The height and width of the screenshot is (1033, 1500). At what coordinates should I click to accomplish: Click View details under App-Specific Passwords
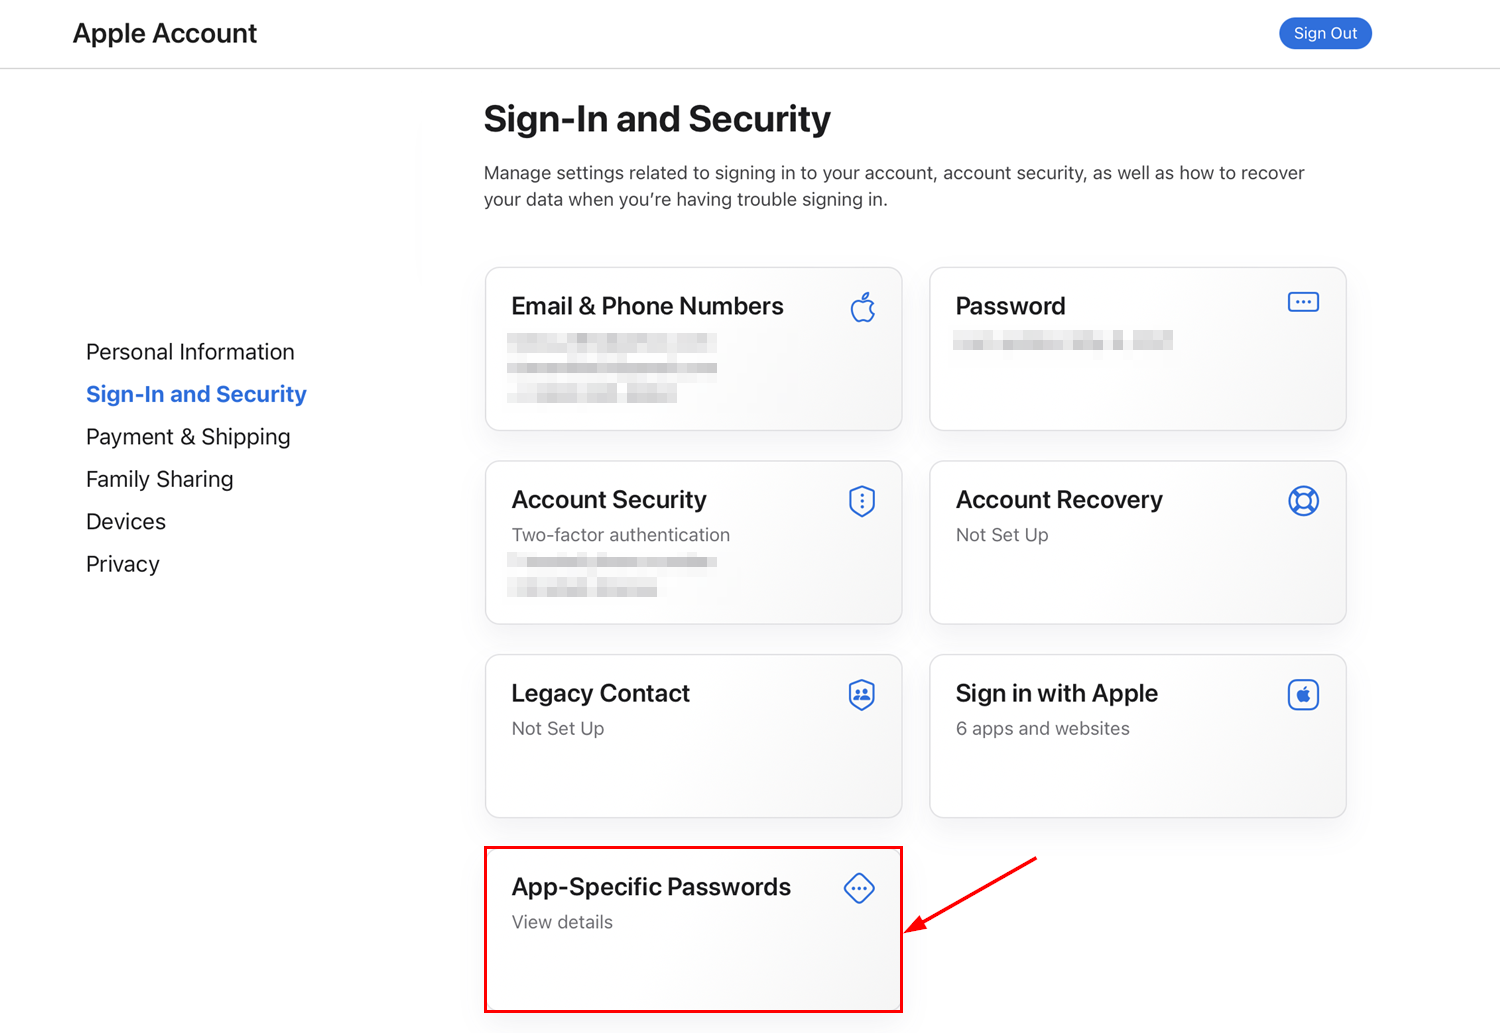[x=561, y=922]
